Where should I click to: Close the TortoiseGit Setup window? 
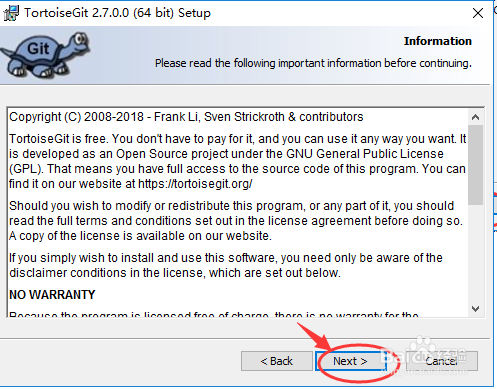click(478, 13)
